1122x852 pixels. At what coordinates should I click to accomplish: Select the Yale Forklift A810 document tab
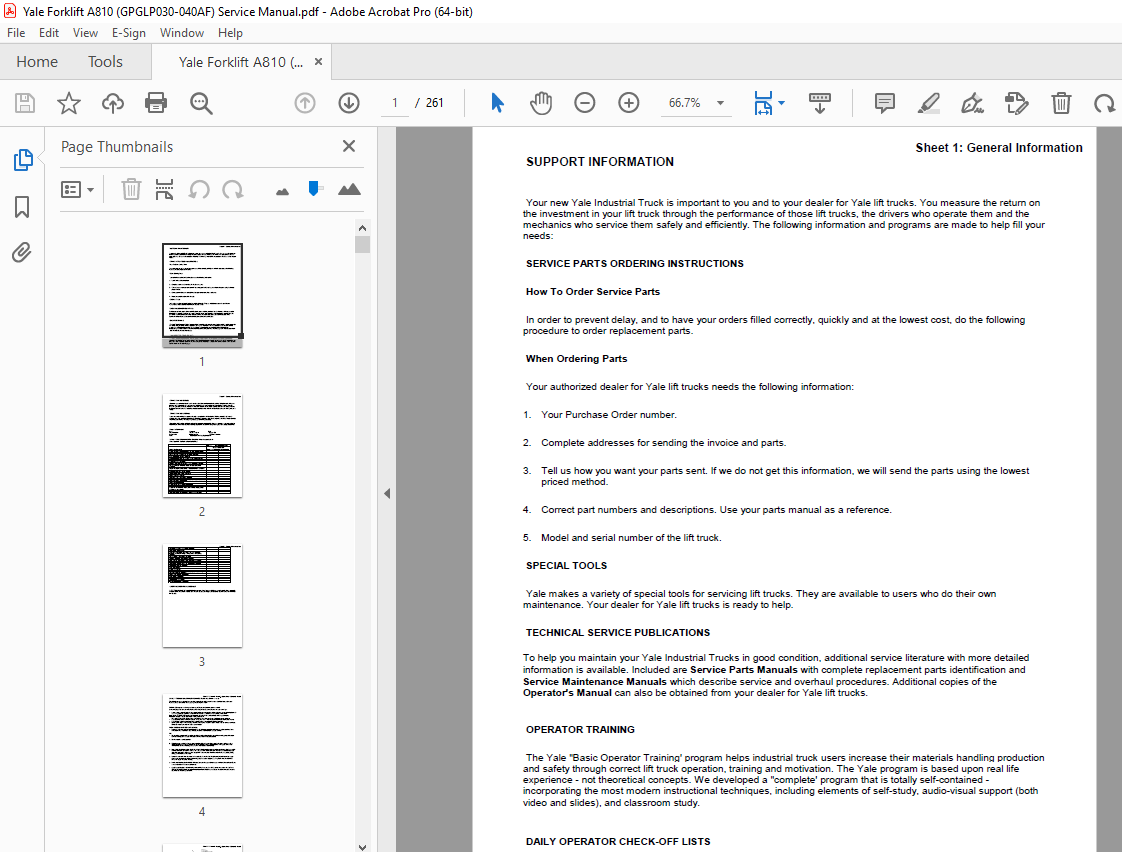tap(241, 62)
